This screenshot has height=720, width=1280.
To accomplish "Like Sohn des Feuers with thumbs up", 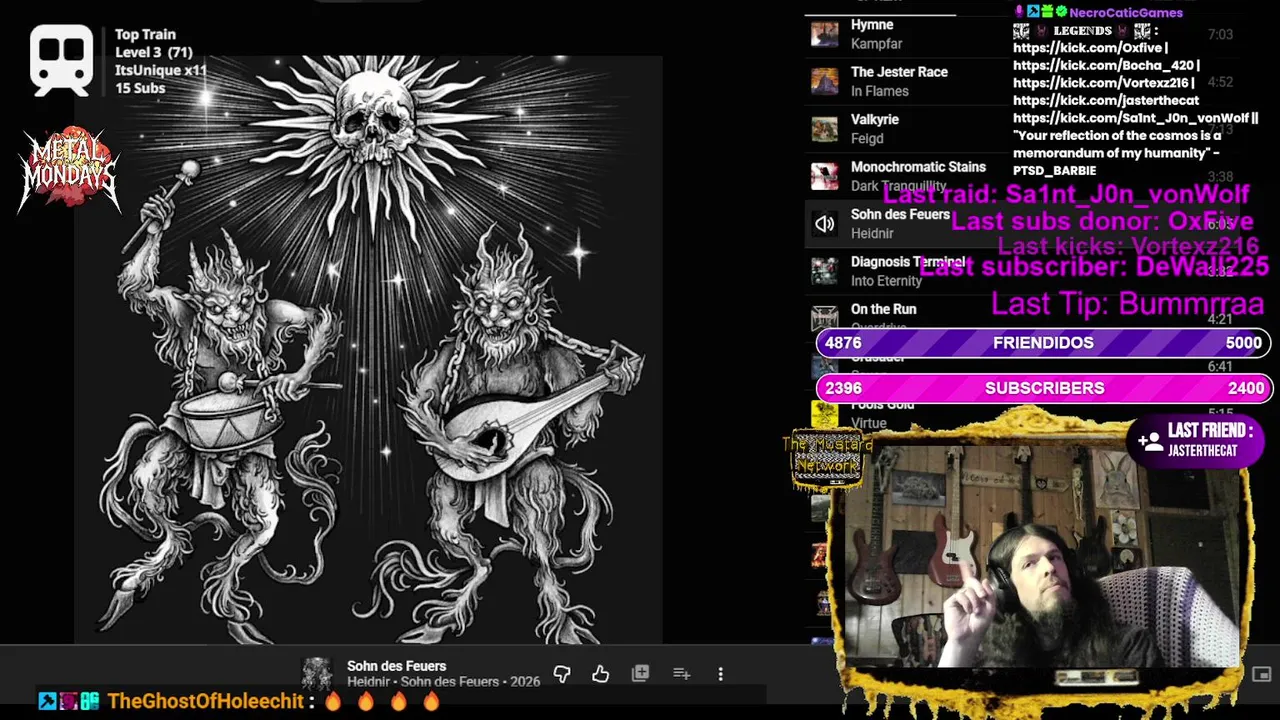I will [x=600, y=674].
